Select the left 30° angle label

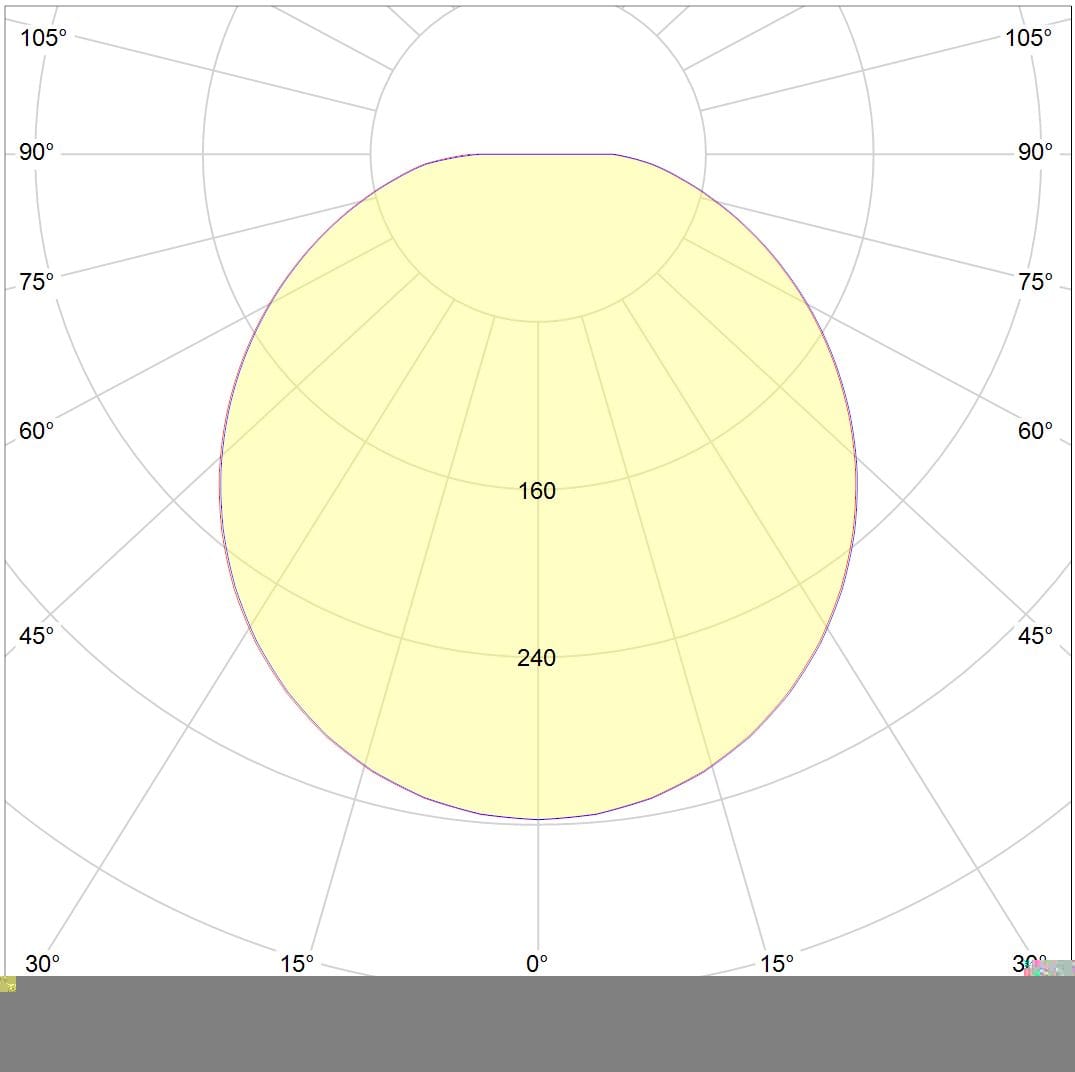(42, 963)
